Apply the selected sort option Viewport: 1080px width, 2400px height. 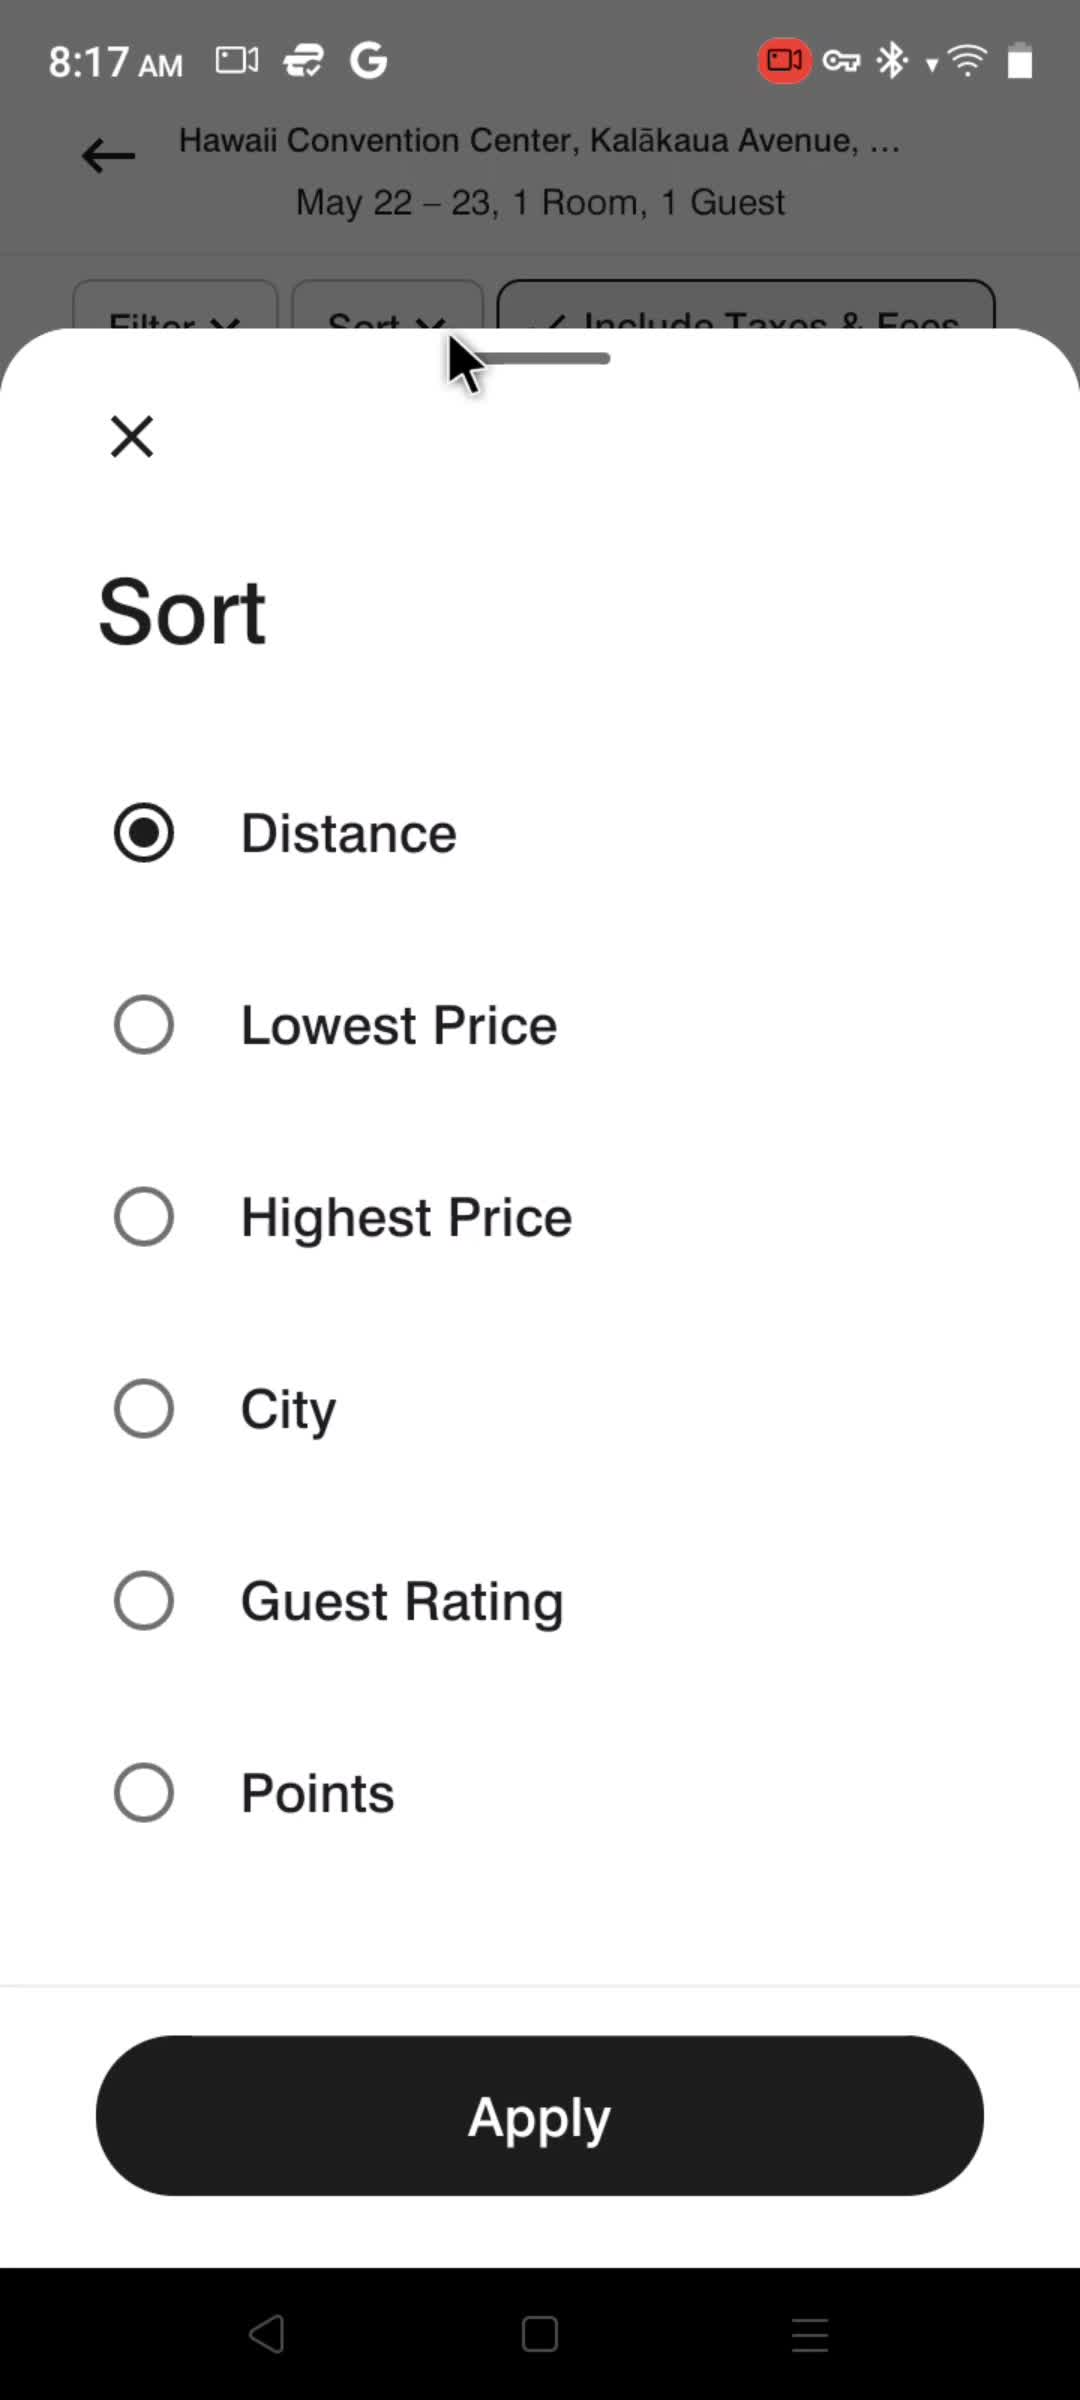540,2116
